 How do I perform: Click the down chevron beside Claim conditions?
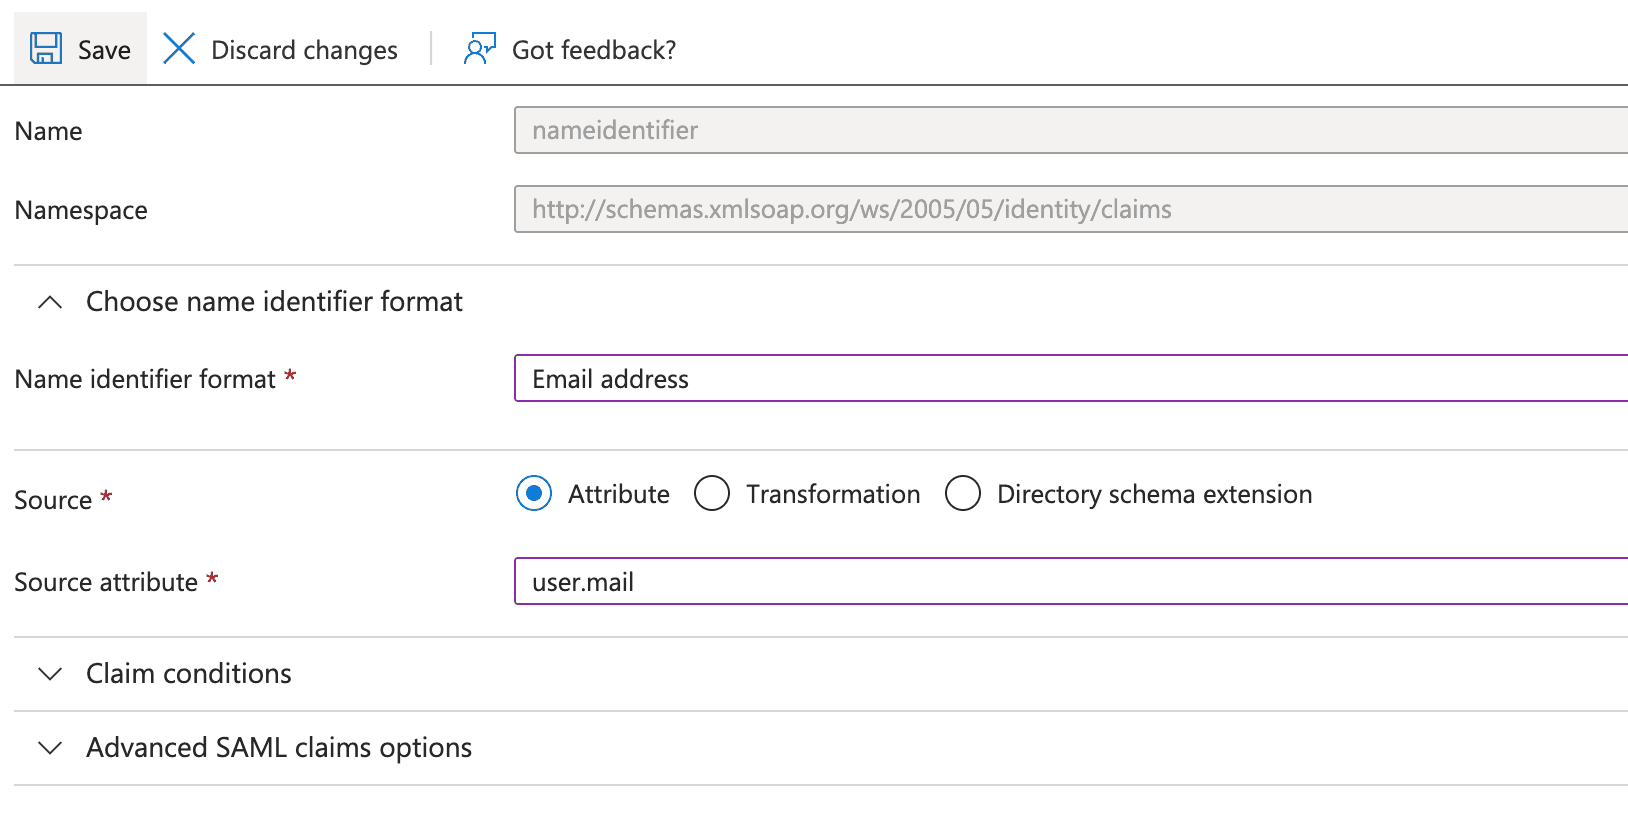[50, 674]
